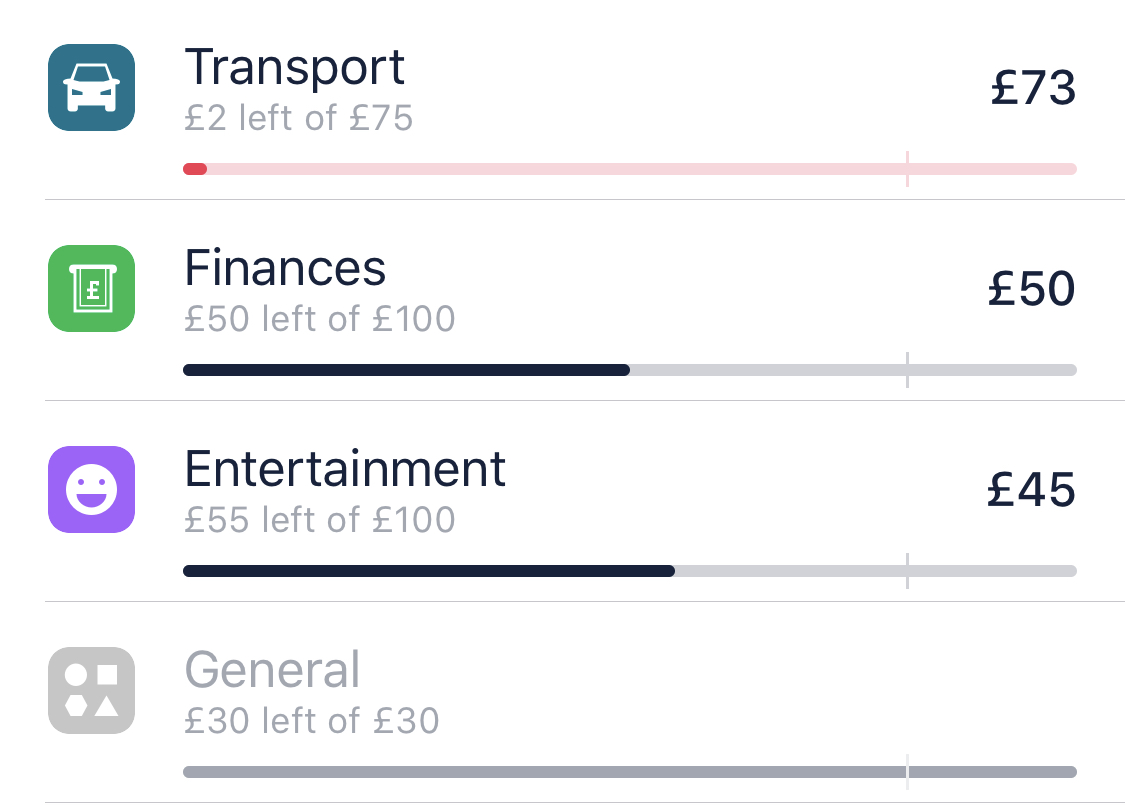Viewport: 1125px width, 806px height.
Task: Click the General budget progress bar
Action: [x=630, y=772]
